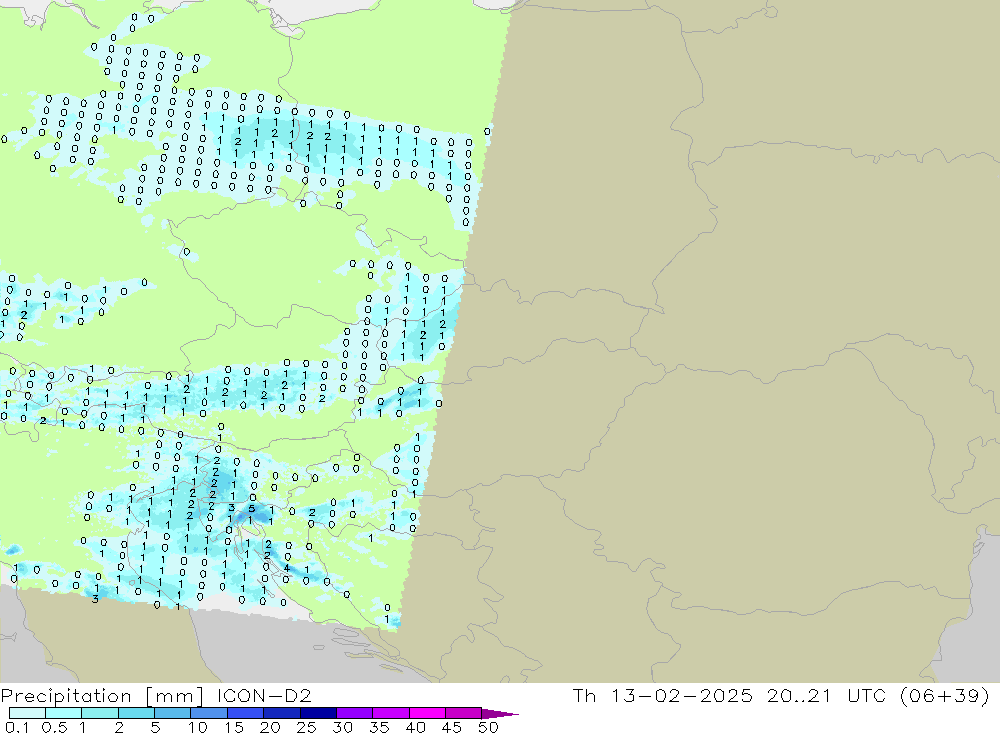Click the 0.1–0.5 mm palest cyan legend swatch
Screen dimensions: 1000x733
coord(27,713)
